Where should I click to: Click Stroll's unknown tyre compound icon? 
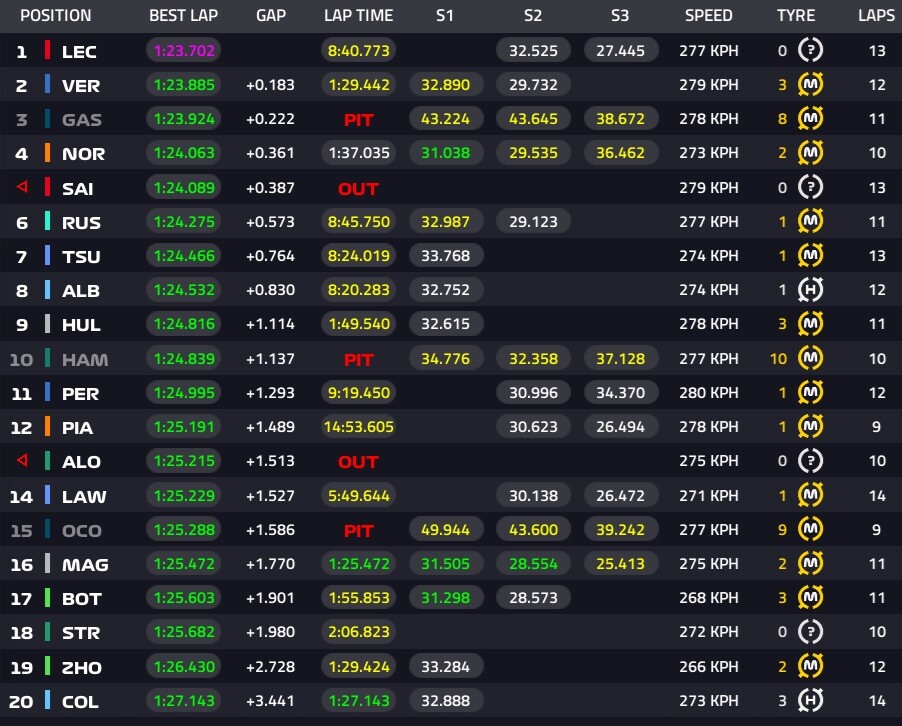coord(810,633)
